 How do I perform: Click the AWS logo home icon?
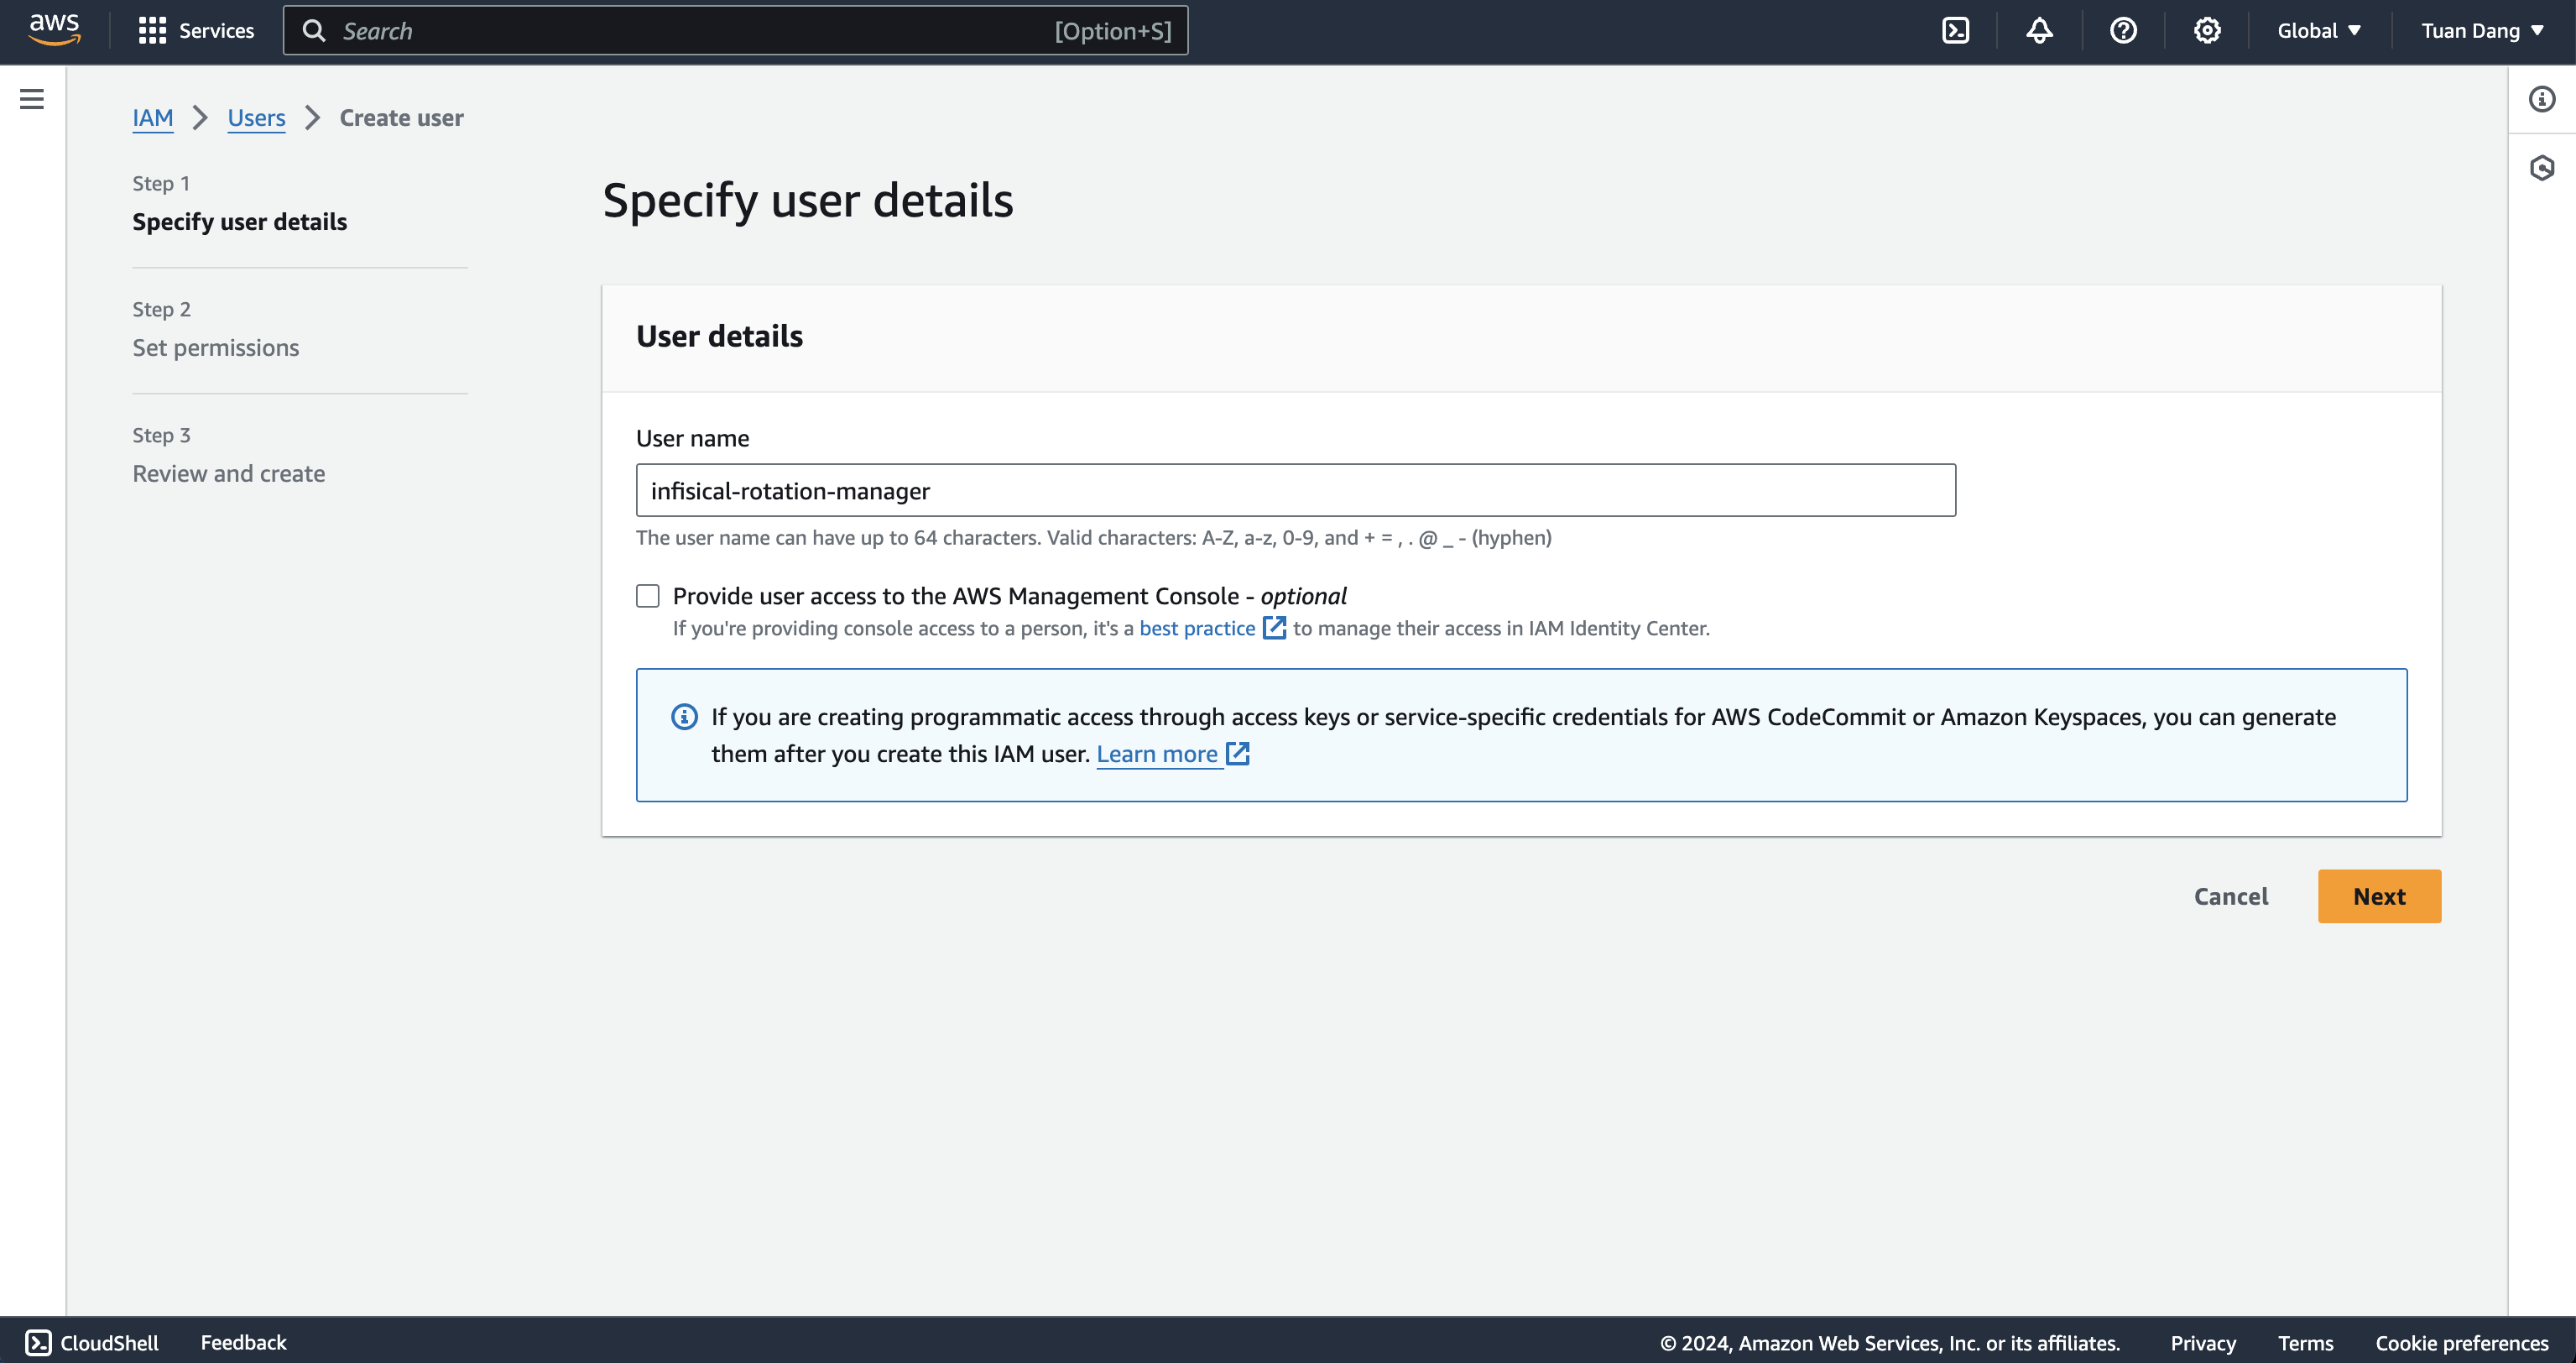pos(54,30)
